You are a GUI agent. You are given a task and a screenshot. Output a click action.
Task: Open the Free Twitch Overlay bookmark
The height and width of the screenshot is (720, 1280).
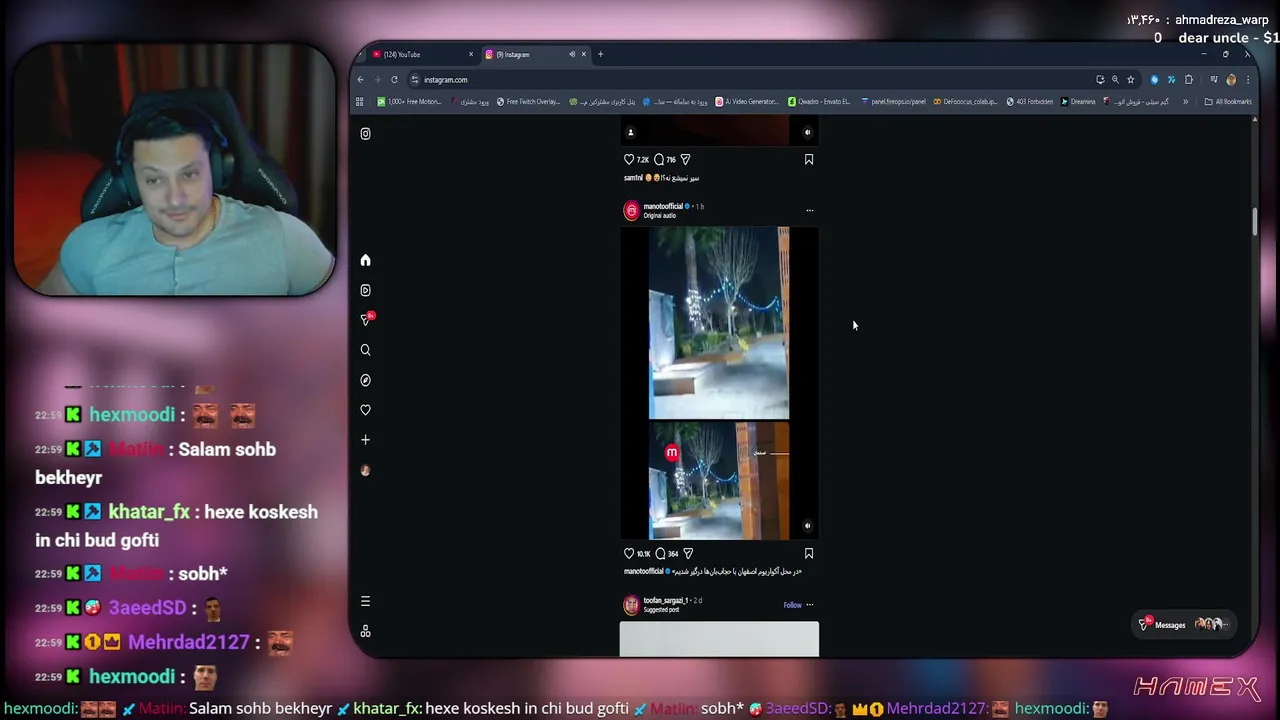click(x=529, y=101)
